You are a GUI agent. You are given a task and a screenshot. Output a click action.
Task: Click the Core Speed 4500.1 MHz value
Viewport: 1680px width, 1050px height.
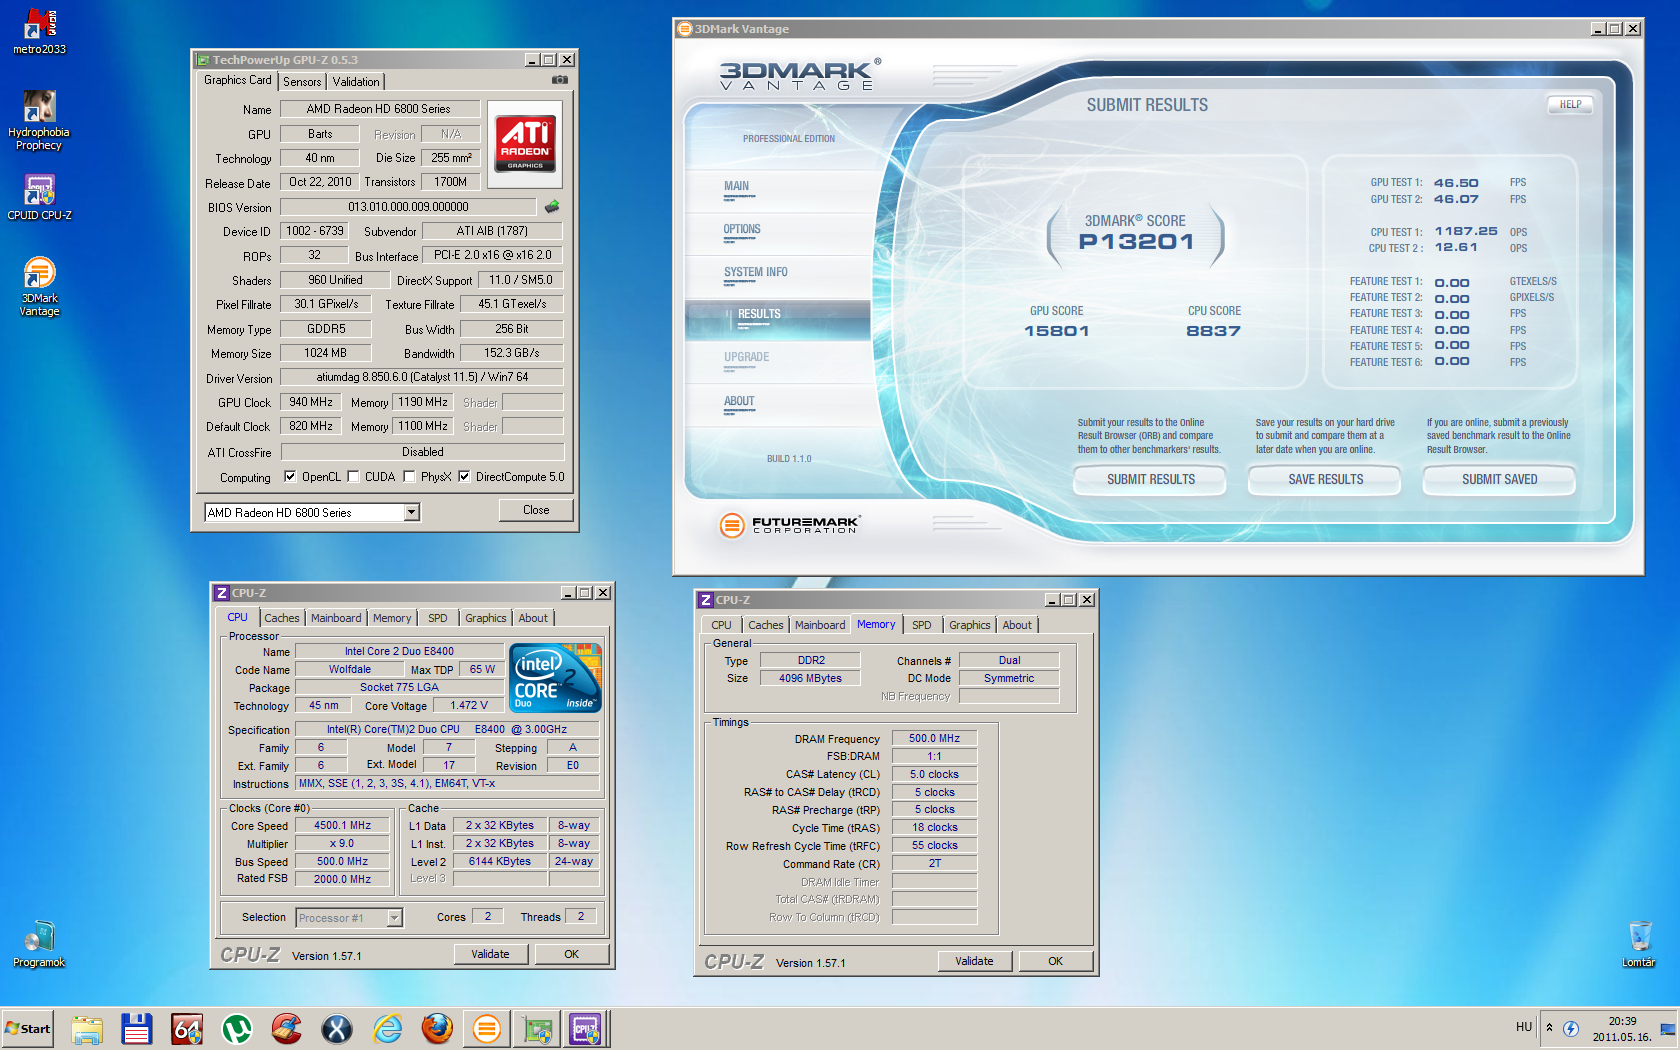342,825
